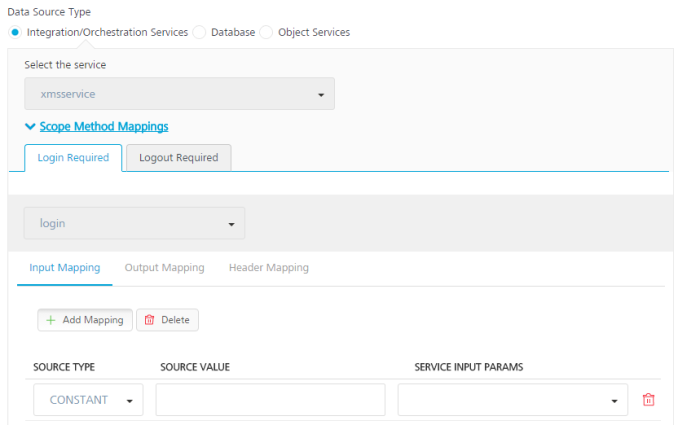Click the Source Value input field
Viewport: 678px width, 425px height.
coord(270,400)
